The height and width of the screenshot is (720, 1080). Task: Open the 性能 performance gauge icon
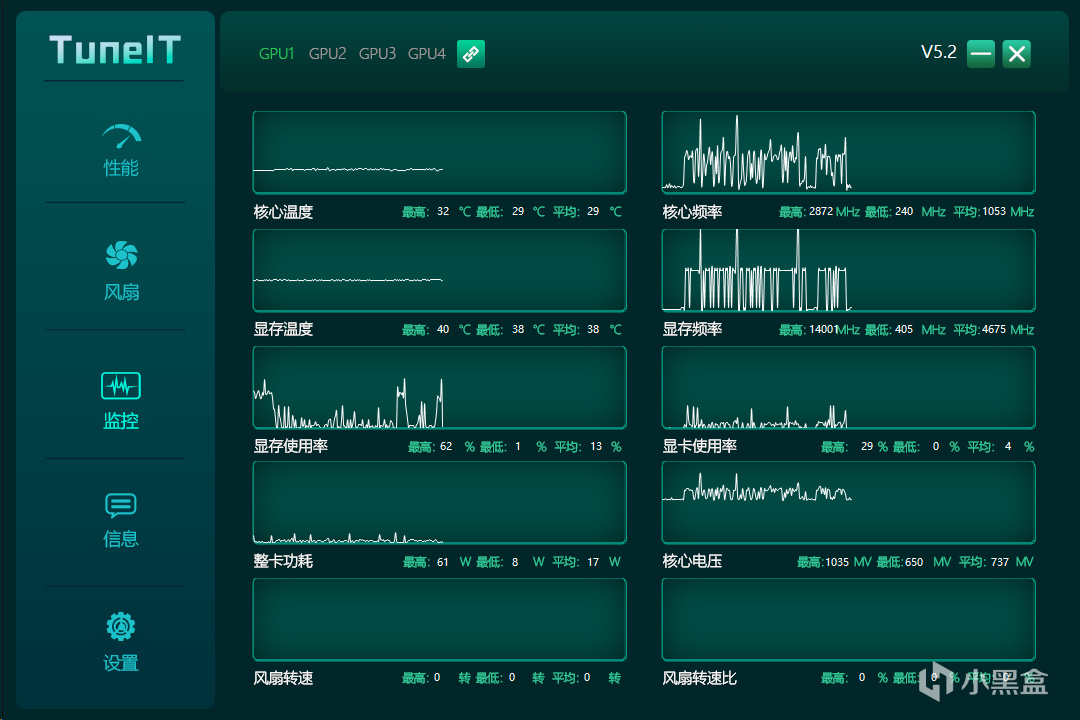pyautogui.click(x=121, y=137)
